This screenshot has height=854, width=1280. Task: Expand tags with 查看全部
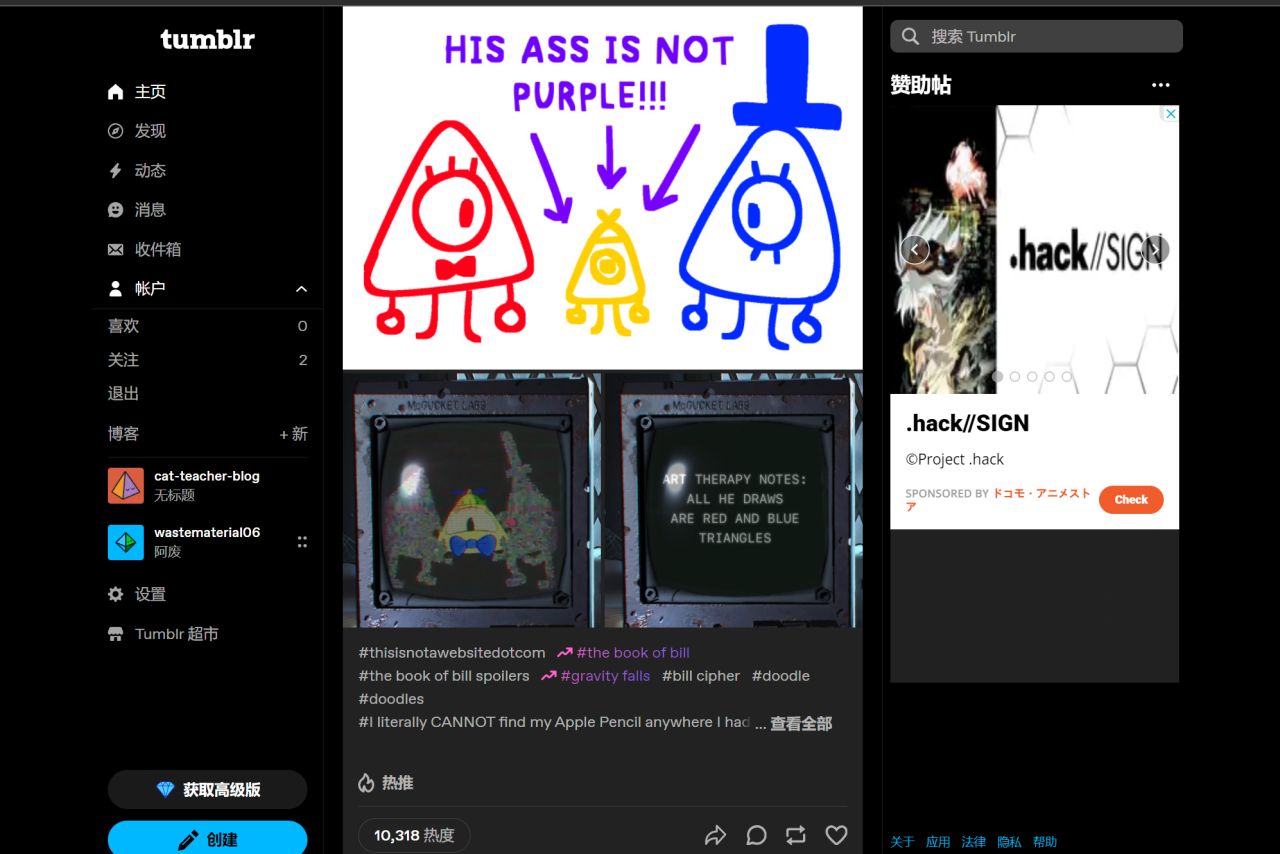pyautogui.click(x=801, y=723)
